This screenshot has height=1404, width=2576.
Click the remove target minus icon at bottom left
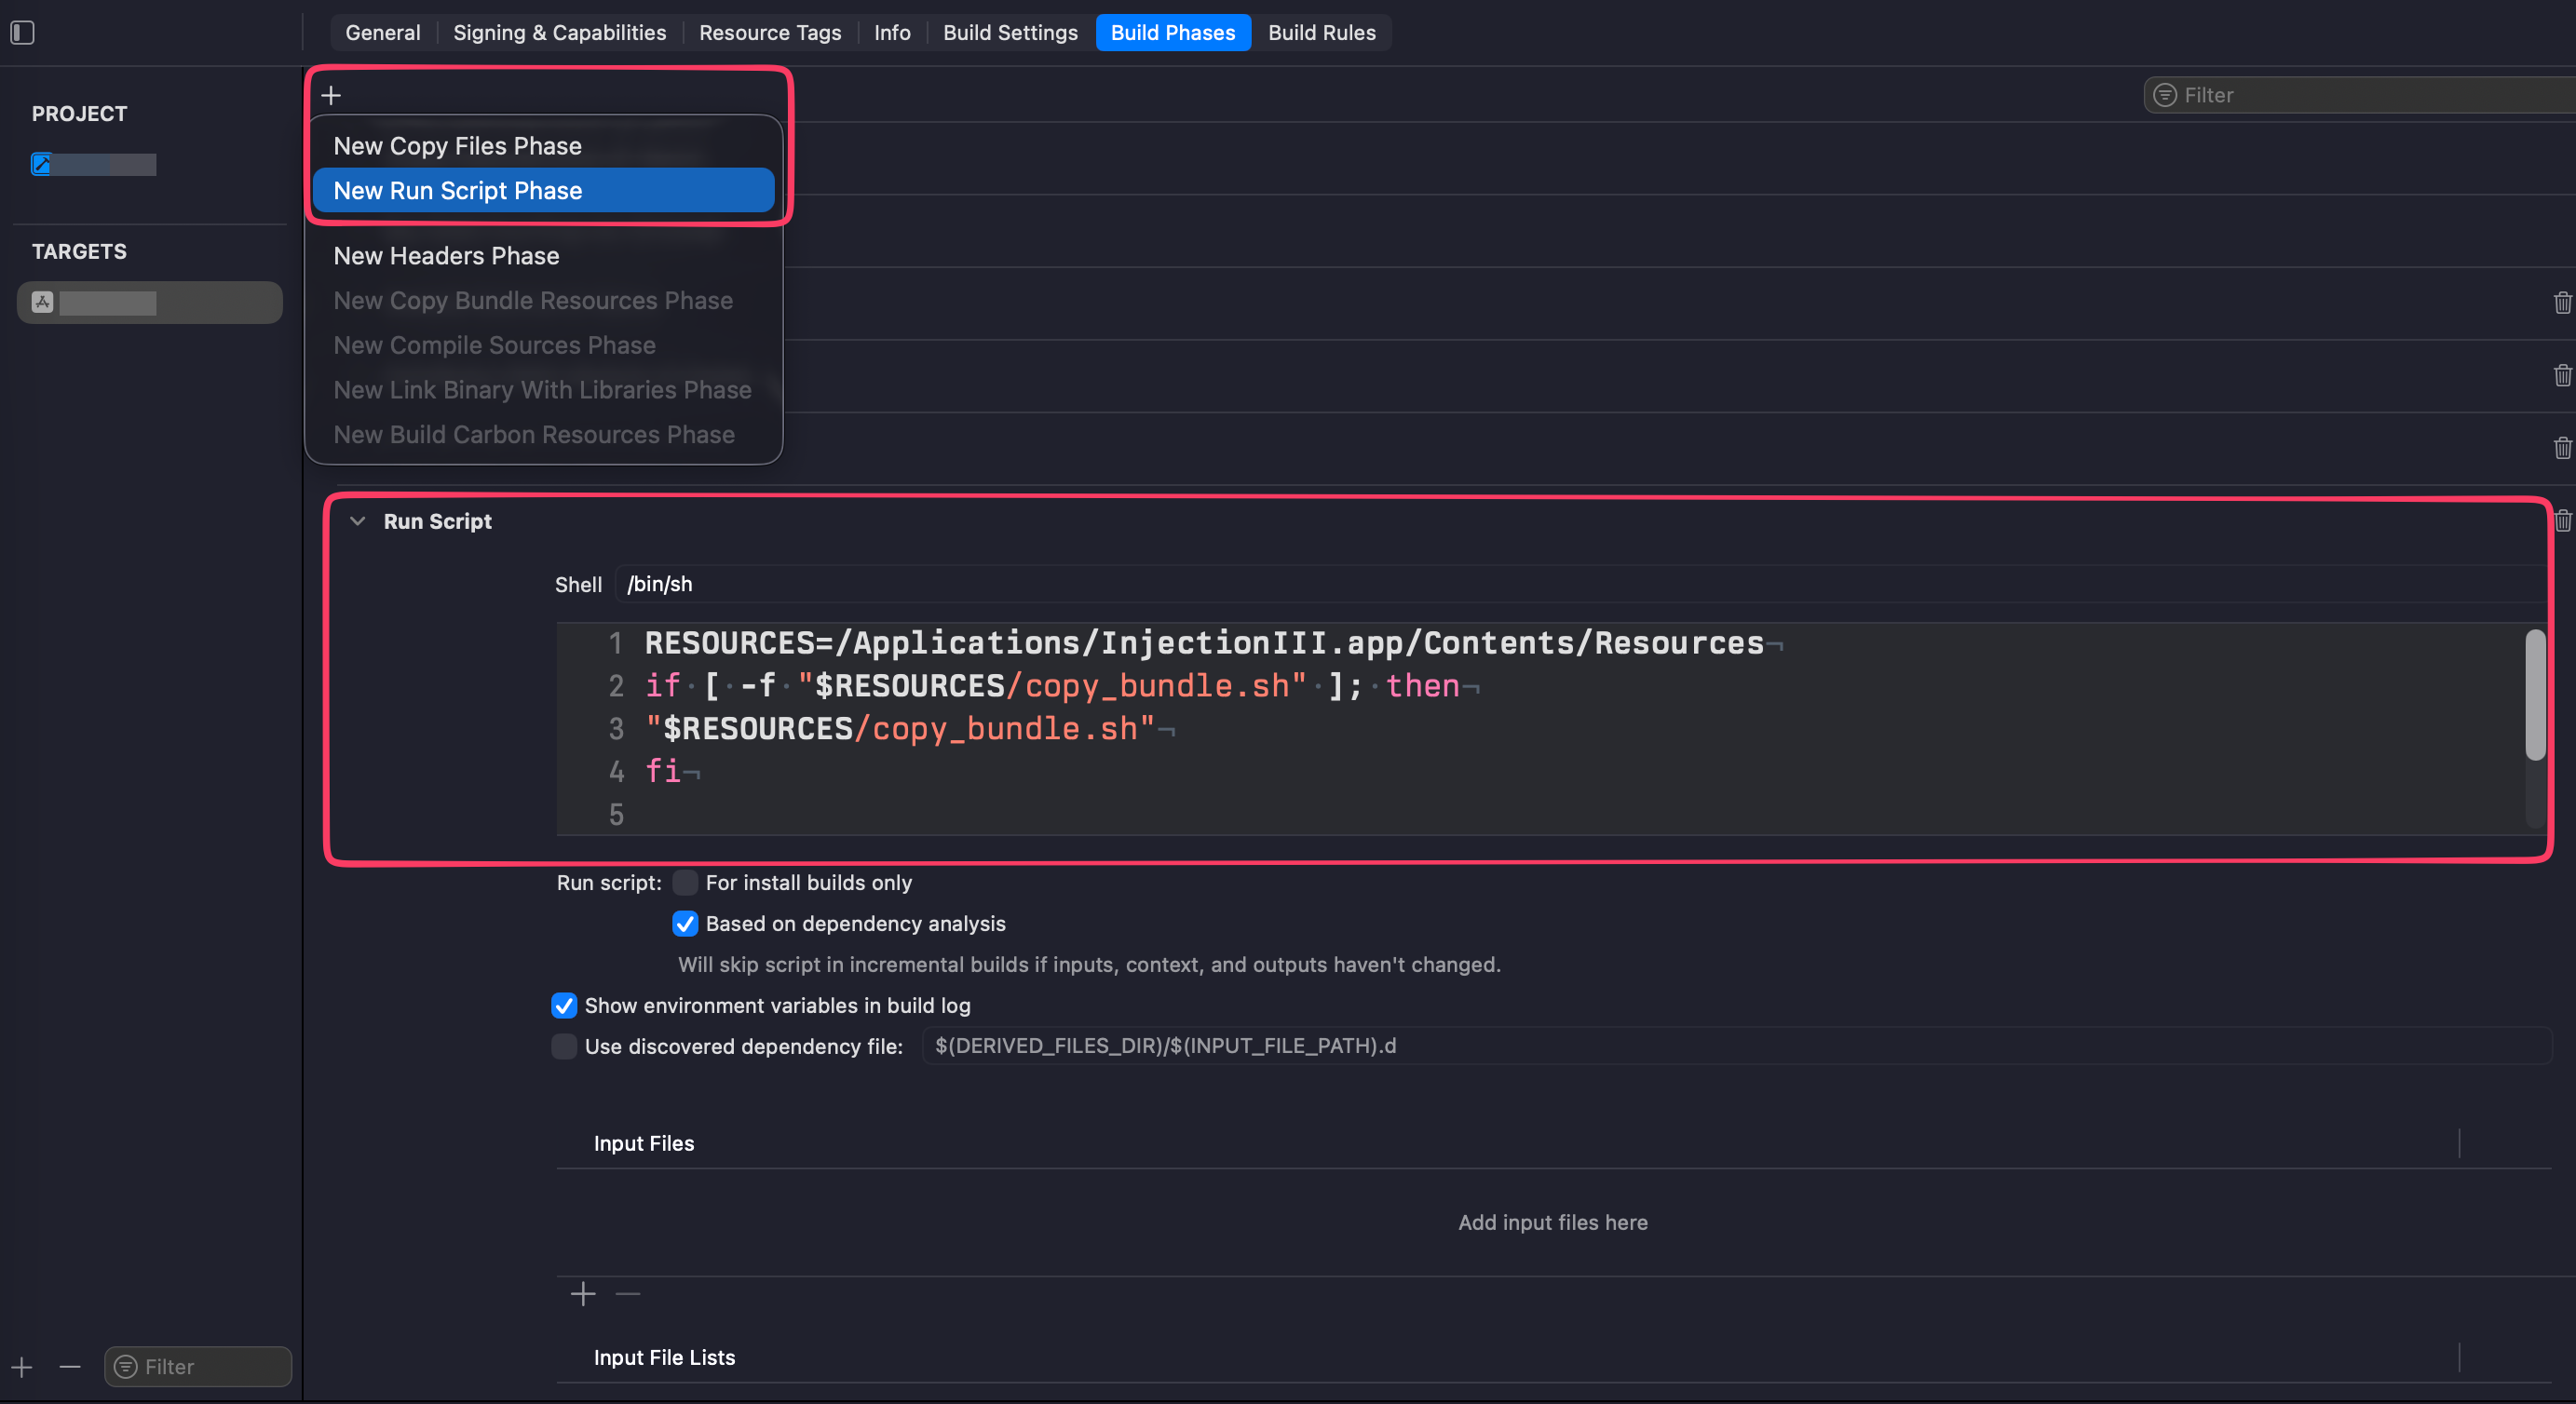click(70, 1367)
